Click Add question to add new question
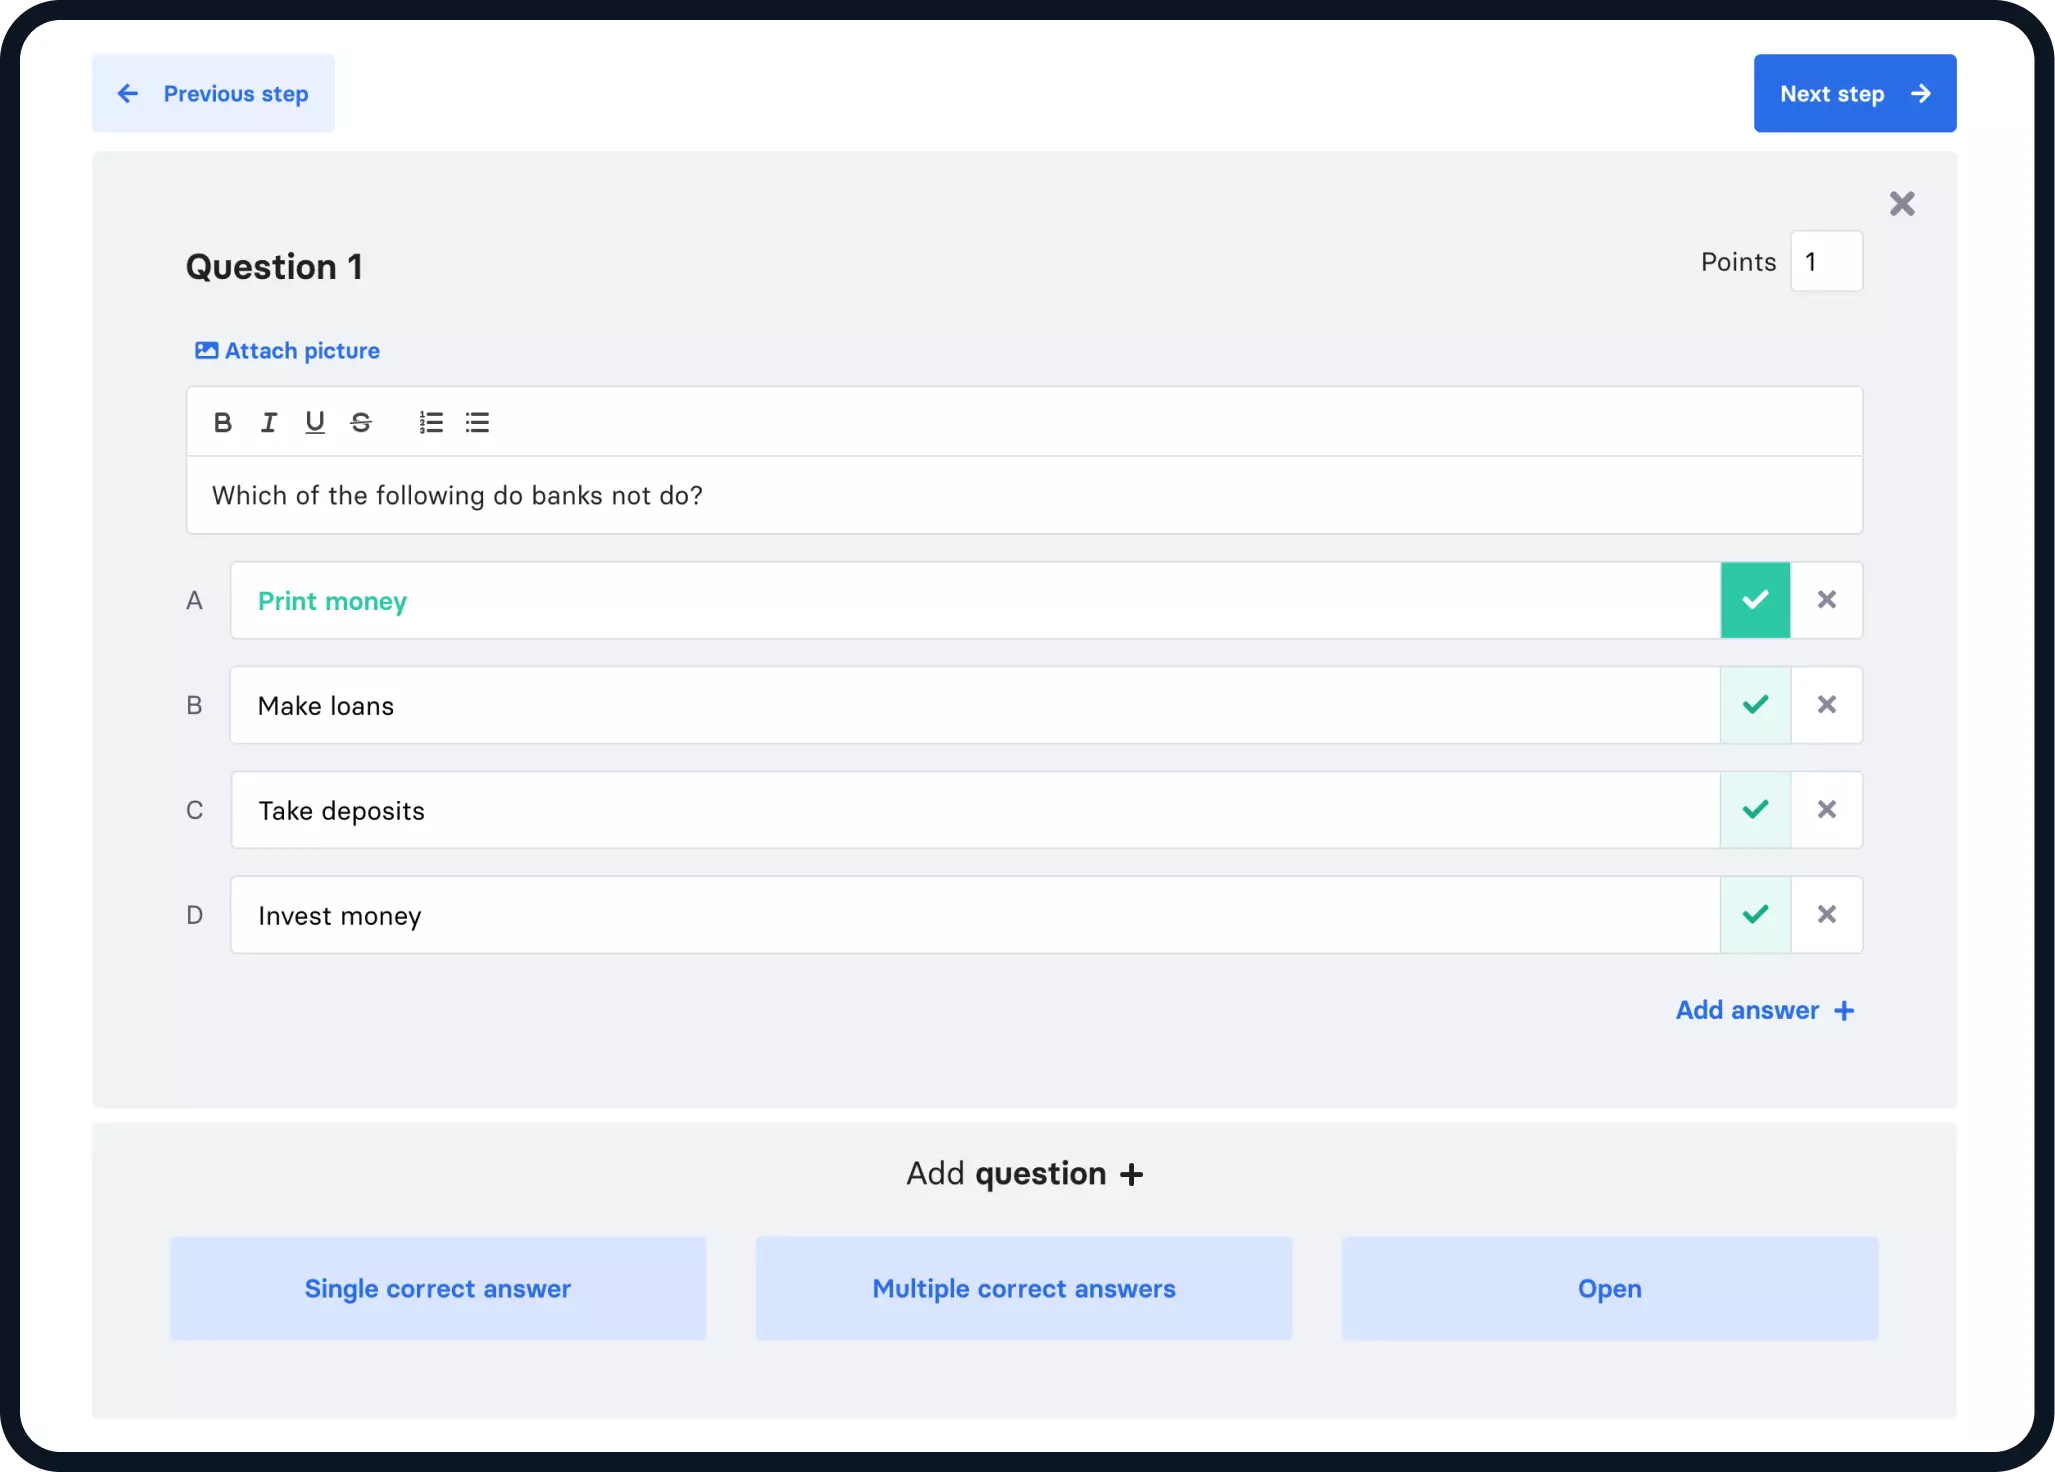2055x1472 pixels. tap(1026, 1174)
